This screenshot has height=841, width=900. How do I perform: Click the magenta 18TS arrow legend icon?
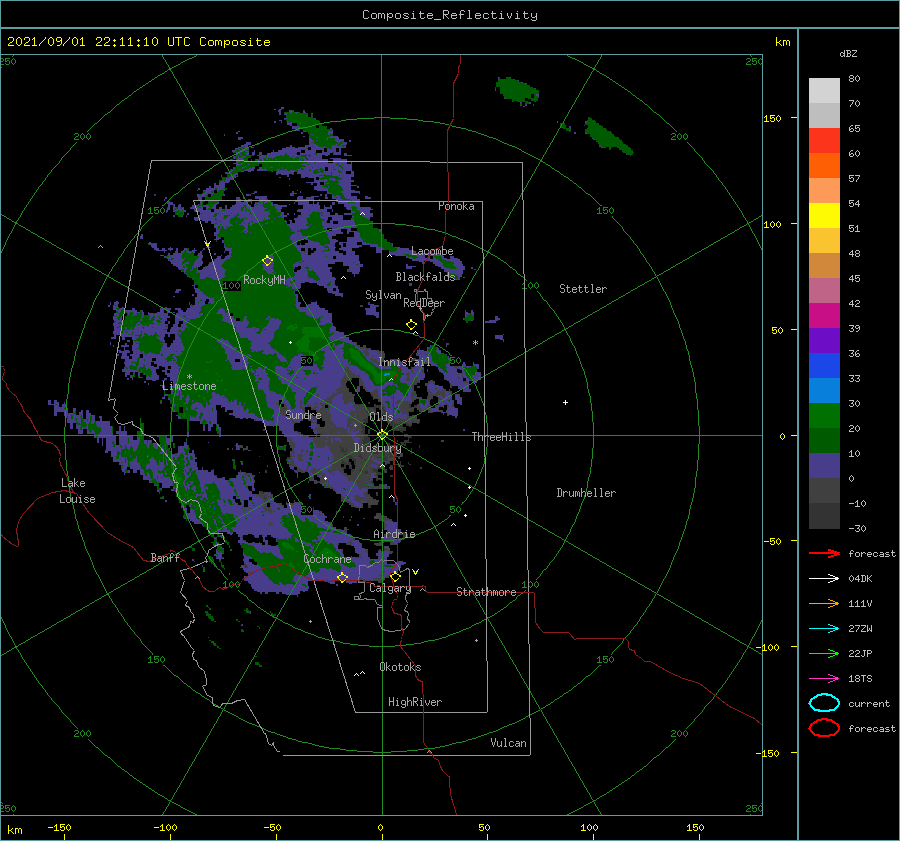824,679
